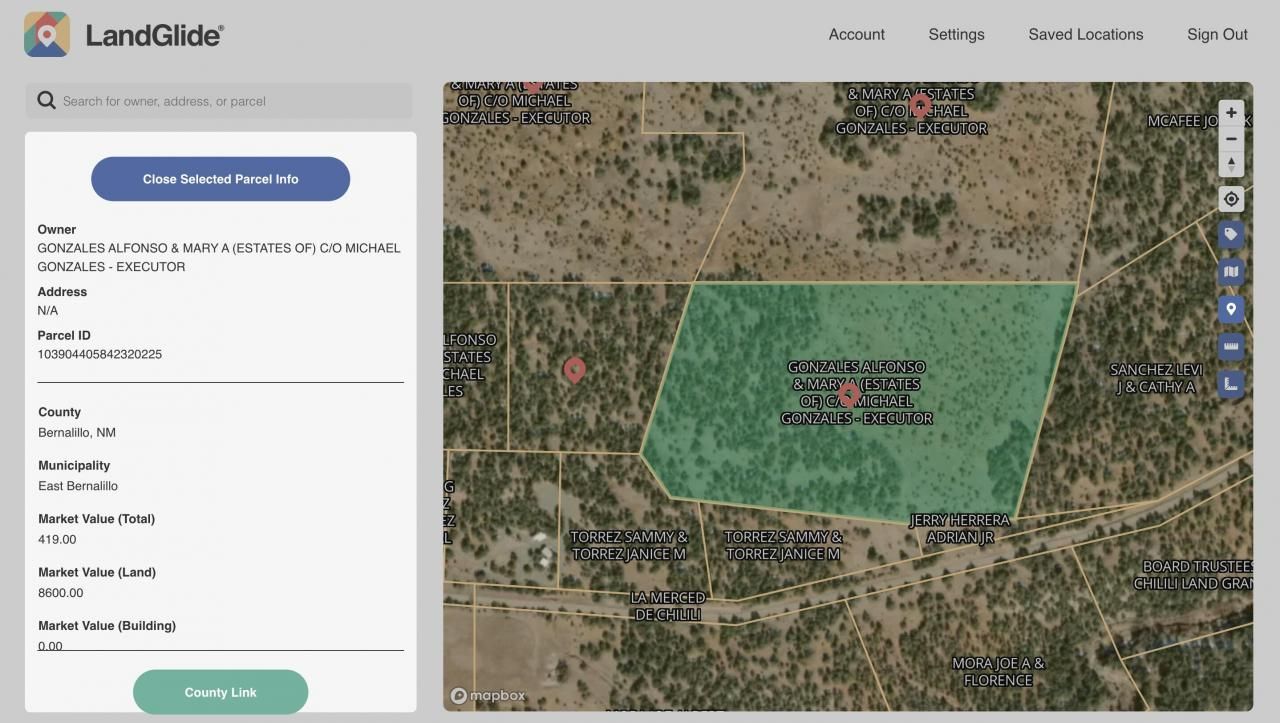Open the County Link button

(220, 692)
